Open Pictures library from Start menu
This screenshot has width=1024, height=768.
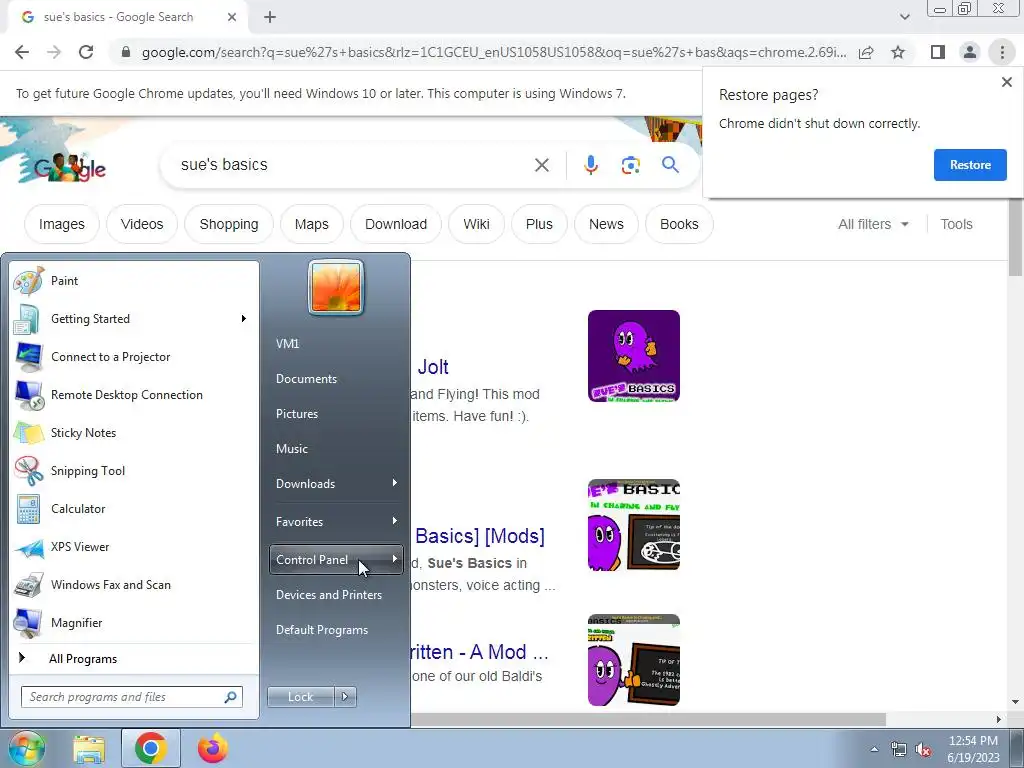click(x=336, y=414)
